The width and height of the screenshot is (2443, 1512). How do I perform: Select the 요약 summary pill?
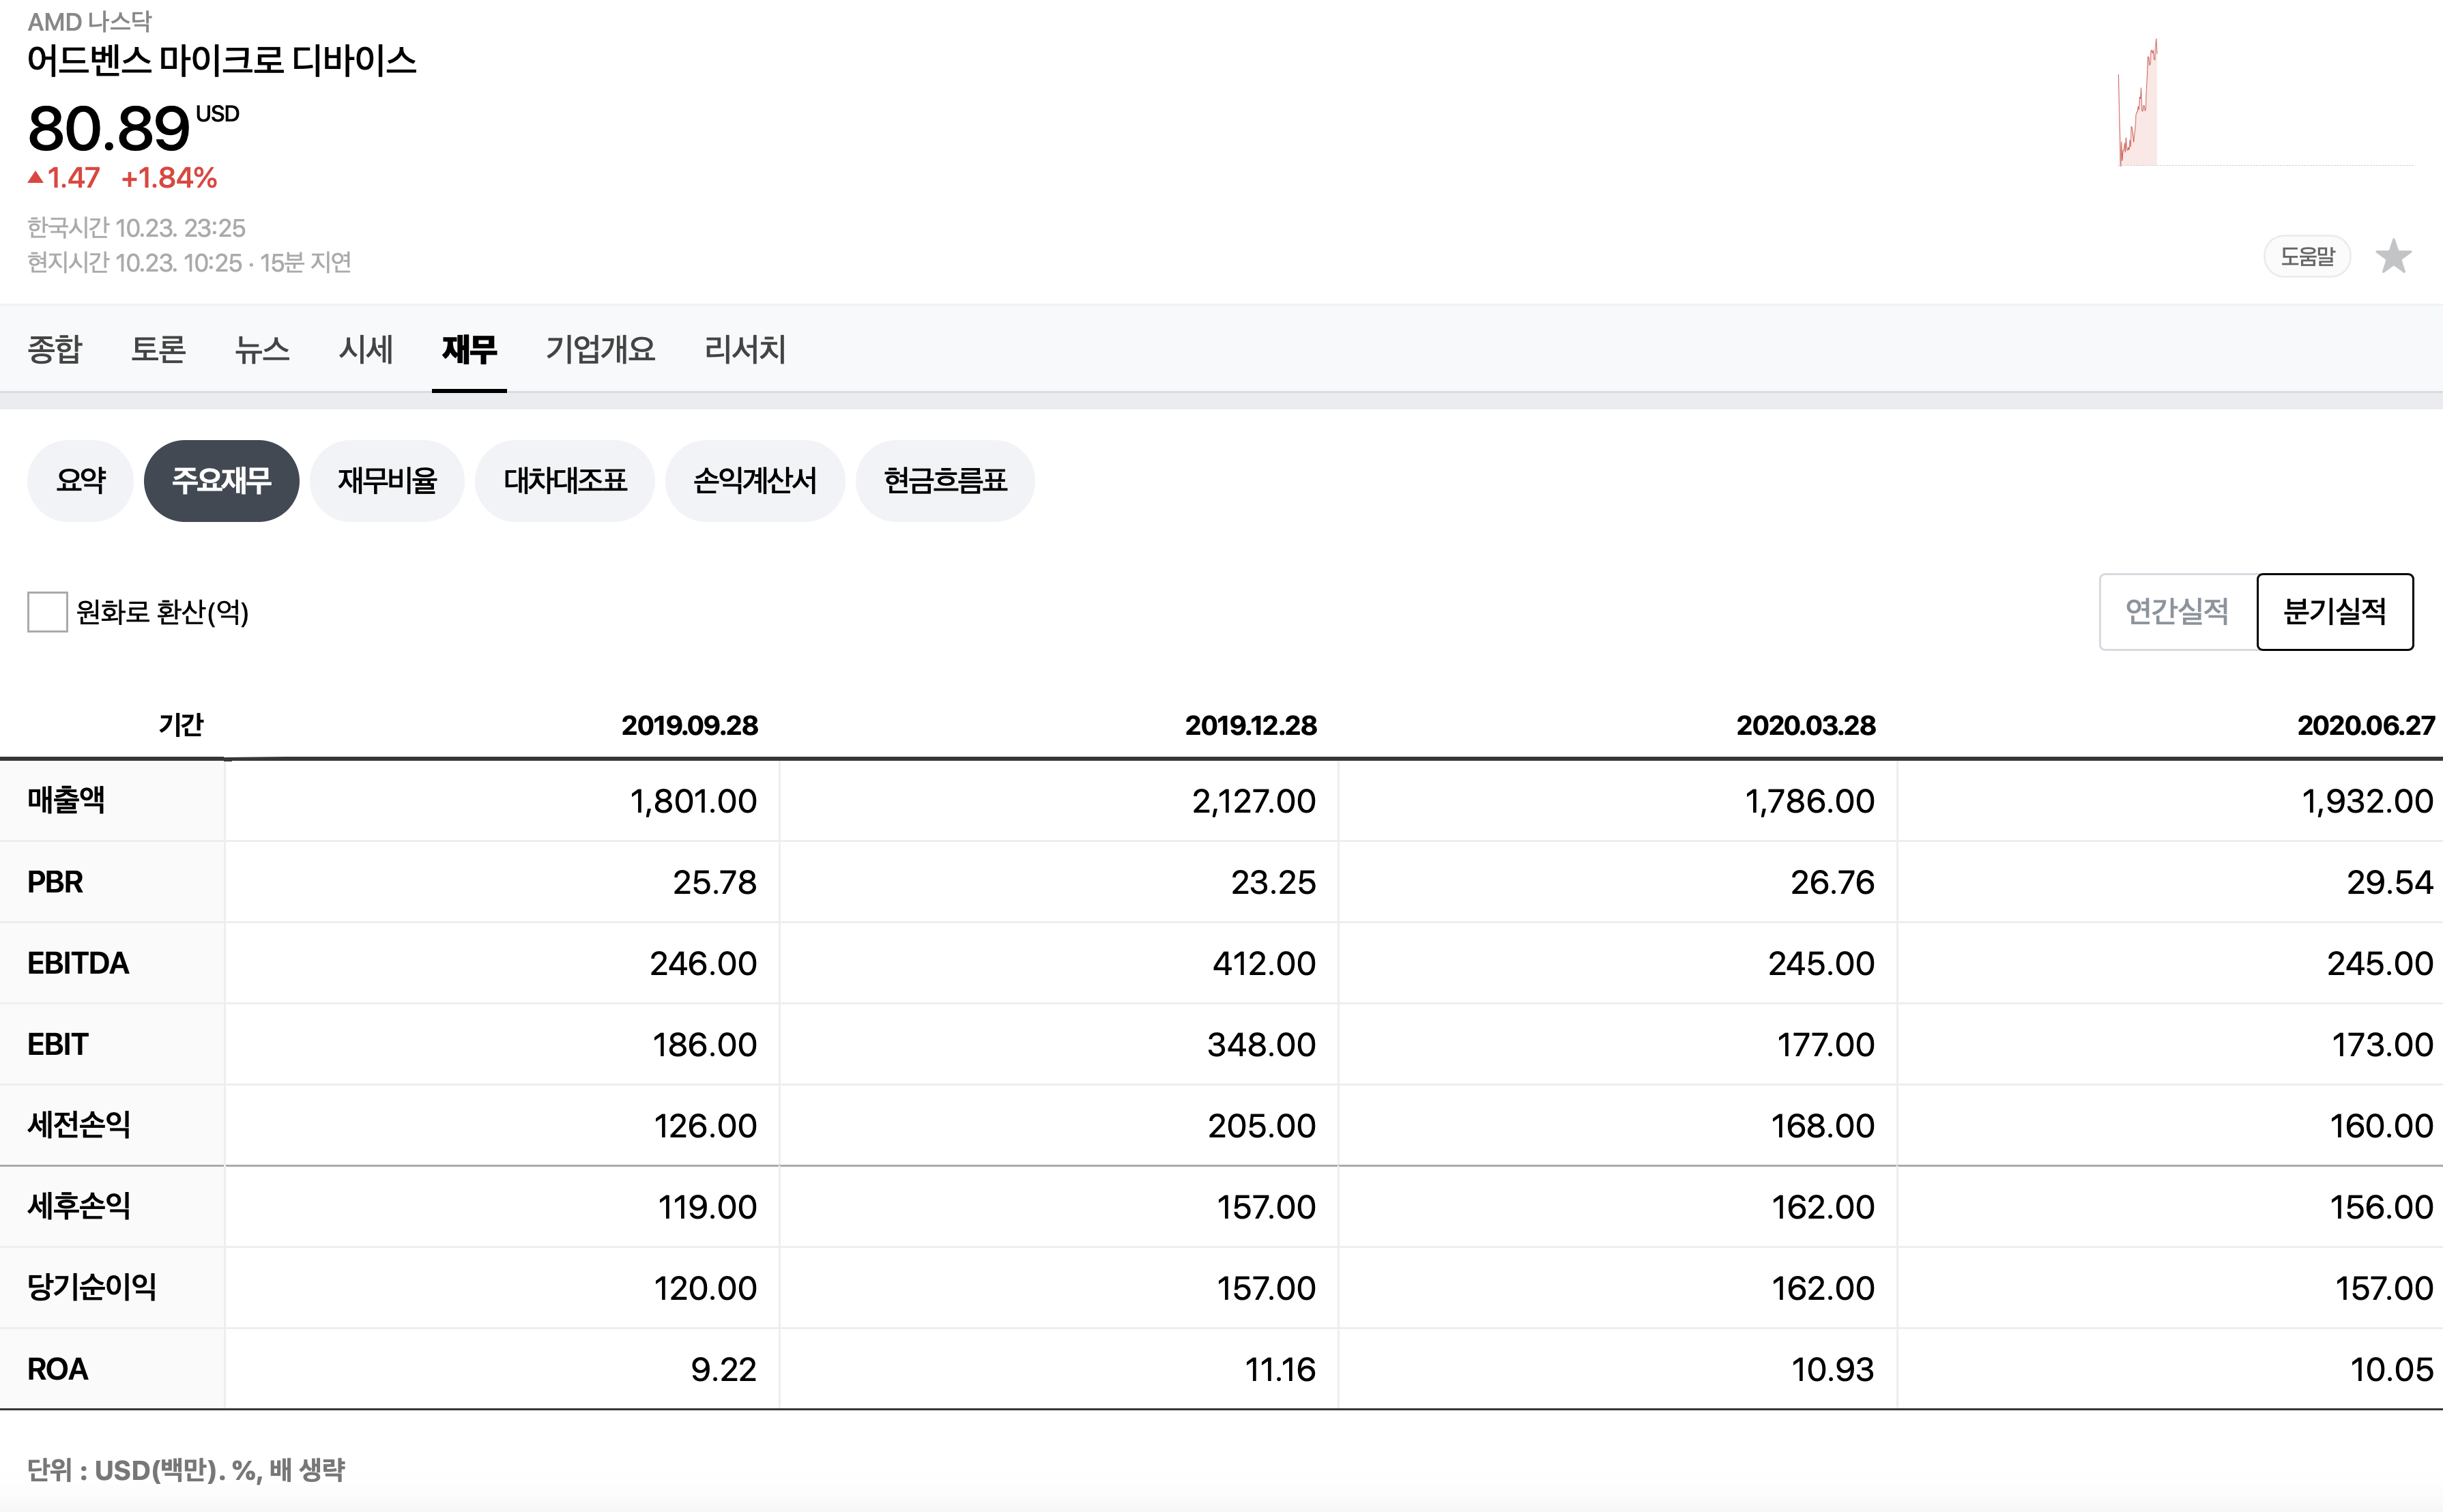(80, 481)
